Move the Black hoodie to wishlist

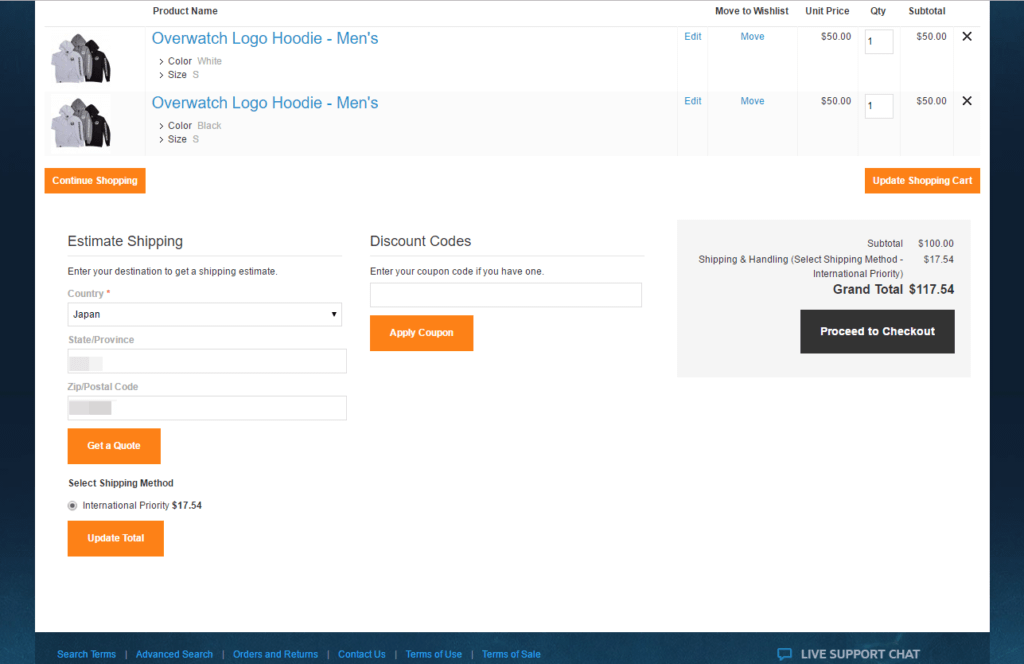tap(752, 101)
